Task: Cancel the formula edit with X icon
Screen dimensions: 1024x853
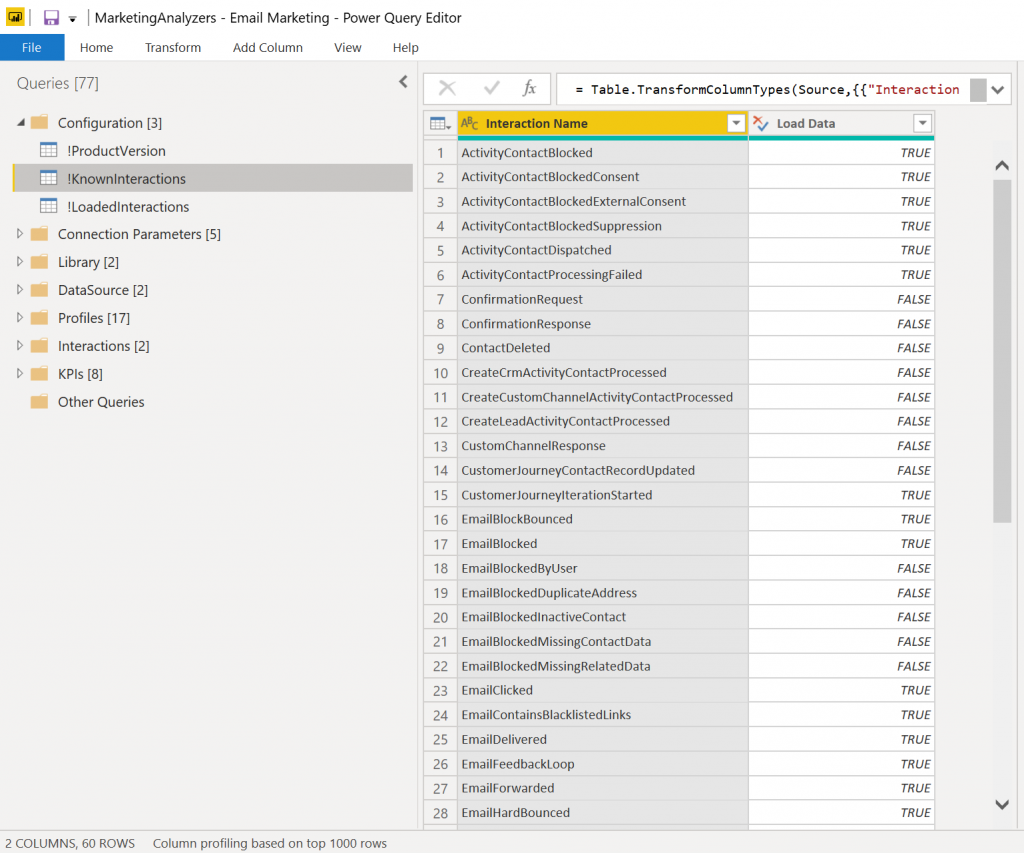Action: [x=447, y=88]
